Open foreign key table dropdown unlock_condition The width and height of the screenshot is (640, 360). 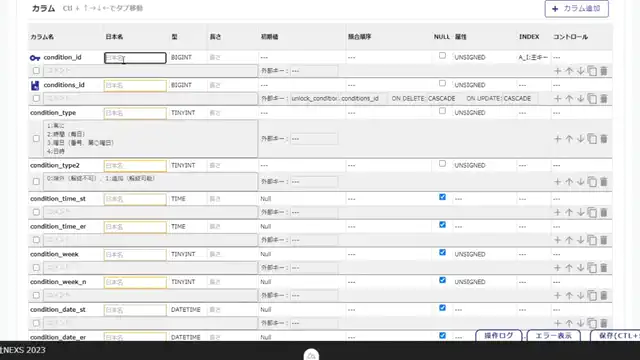point(314,99)
